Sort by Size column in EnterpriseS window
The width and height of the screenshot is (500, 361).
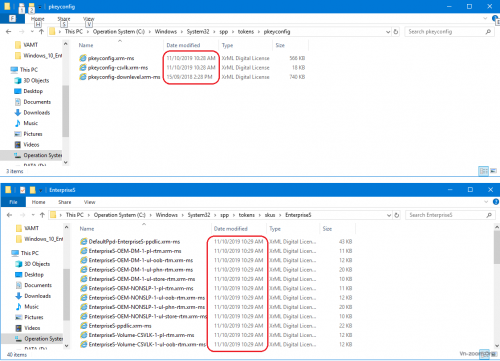tap(327, 229)
